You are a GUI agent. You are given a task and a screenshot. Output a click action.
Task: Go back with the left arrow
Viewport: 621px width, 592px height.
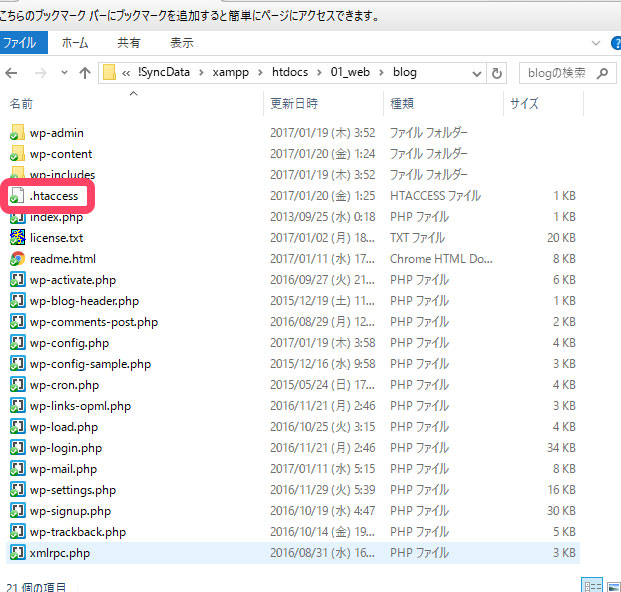point(11,73)
